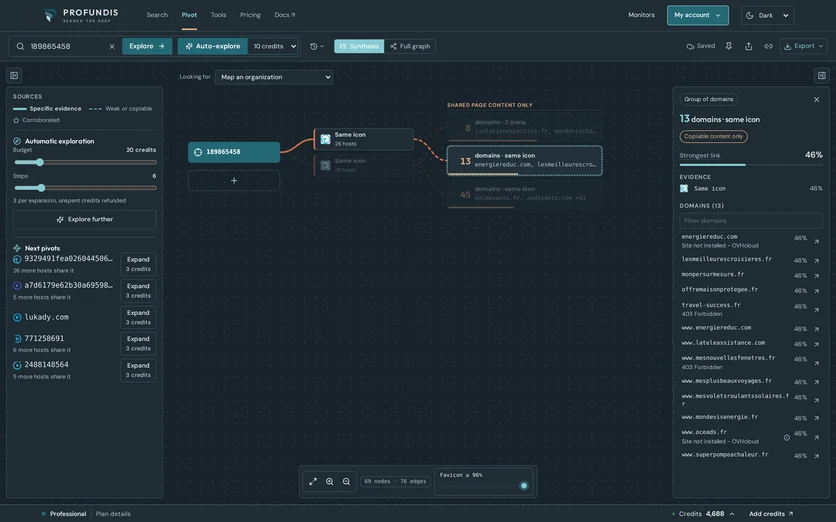Start Auto-explore
Image resolution: width=836 pixels, height=522 pixels.
tap(213, 46)
